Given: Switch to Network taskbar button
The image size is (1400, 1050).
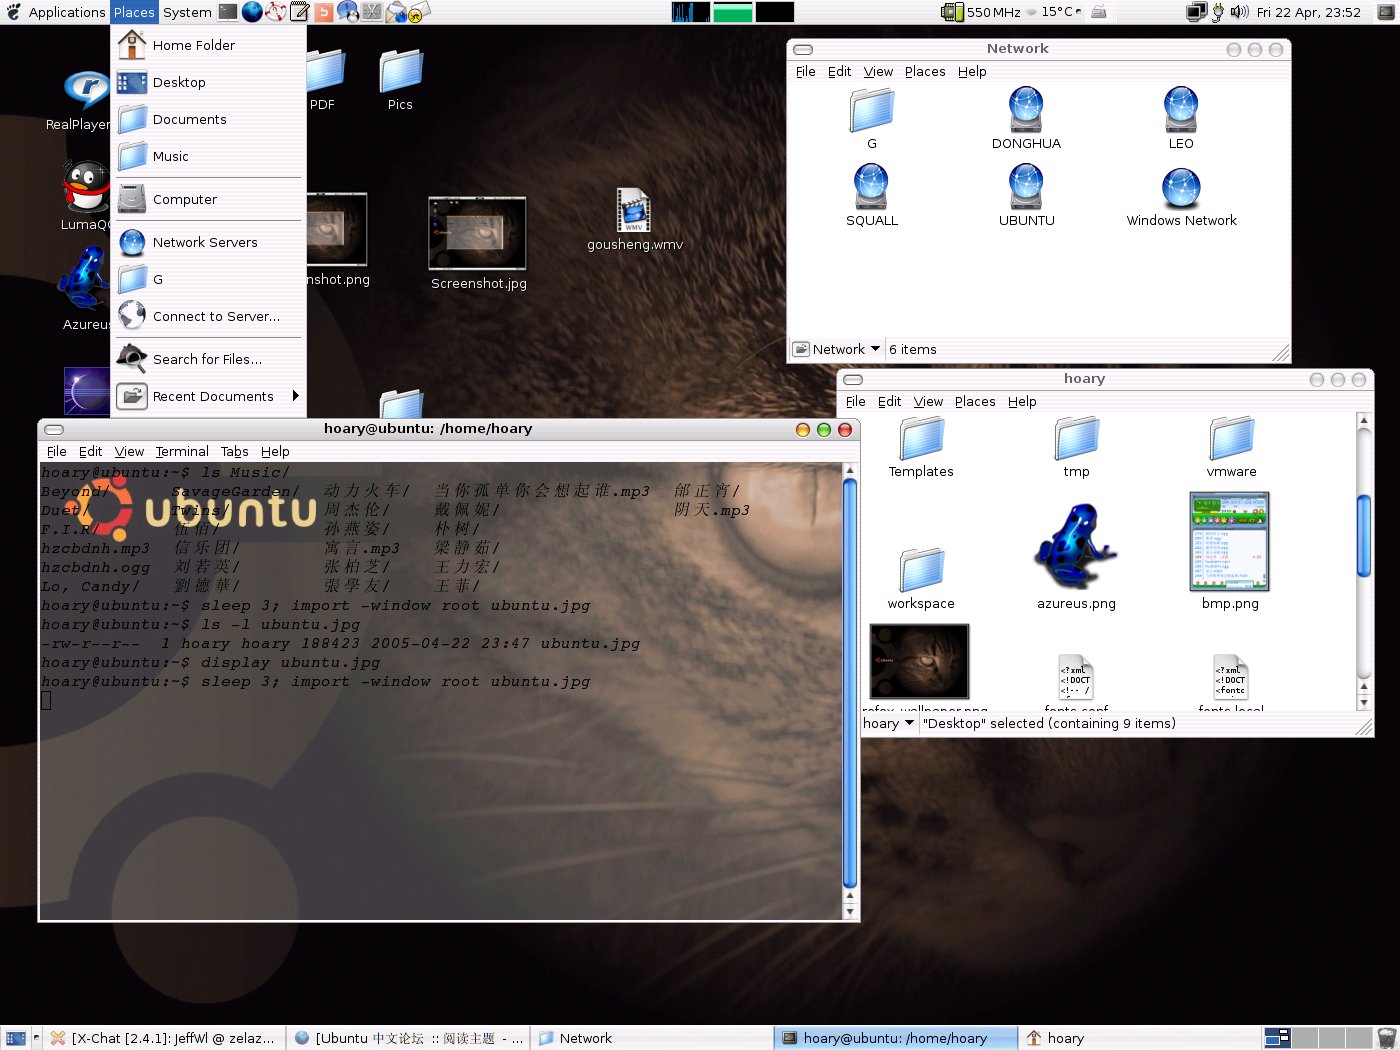Looking at the screenshot, I should pos(651,1038).
